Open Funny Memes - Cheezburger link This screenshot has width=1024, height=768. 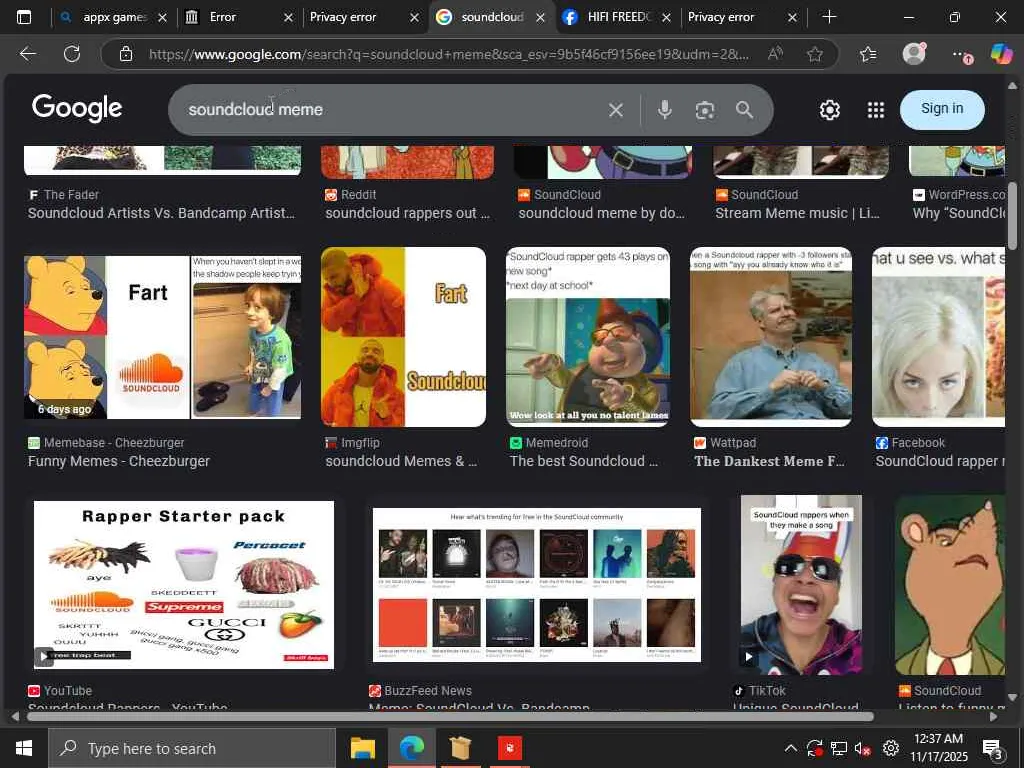coord(119,461)
